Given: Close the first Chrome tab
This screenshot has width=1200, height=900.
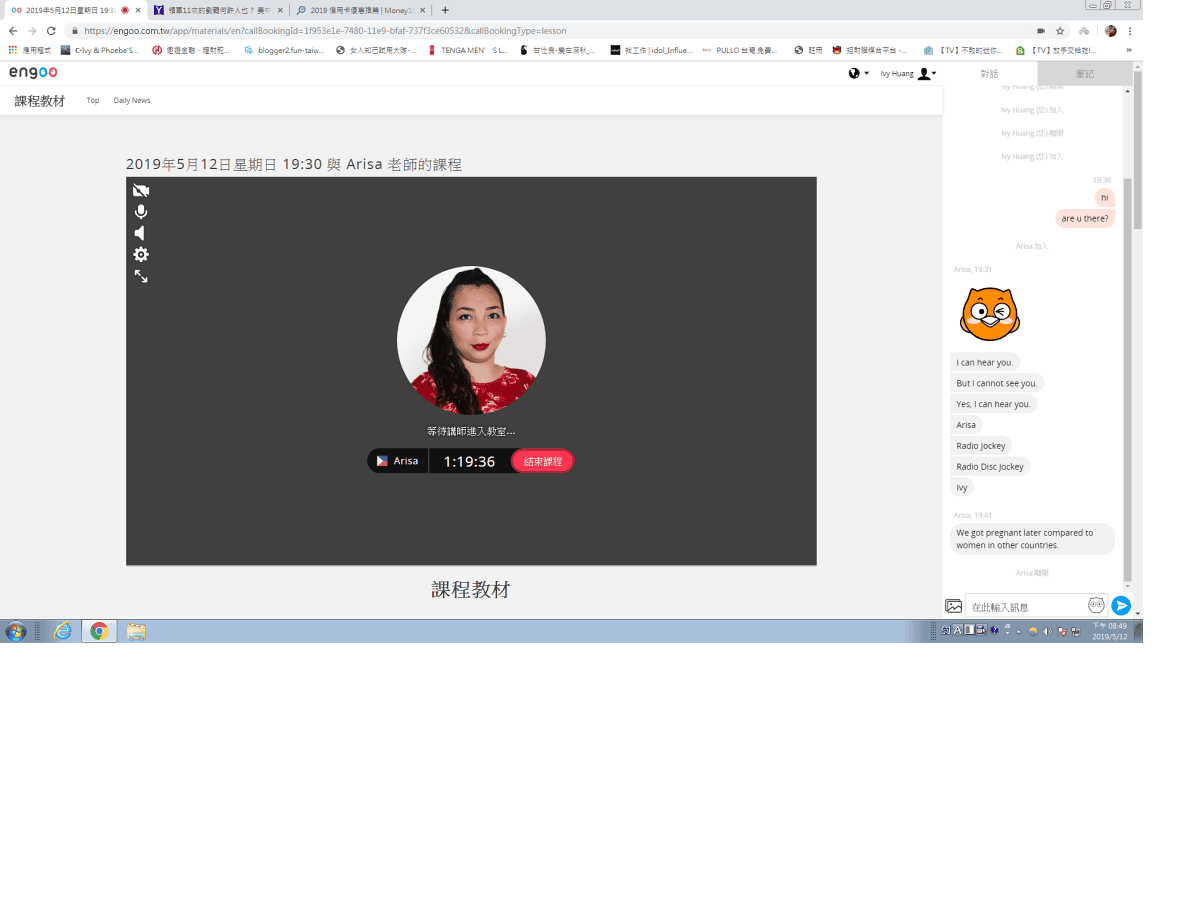Looking at the screenshot, I should tap(138, 10).
